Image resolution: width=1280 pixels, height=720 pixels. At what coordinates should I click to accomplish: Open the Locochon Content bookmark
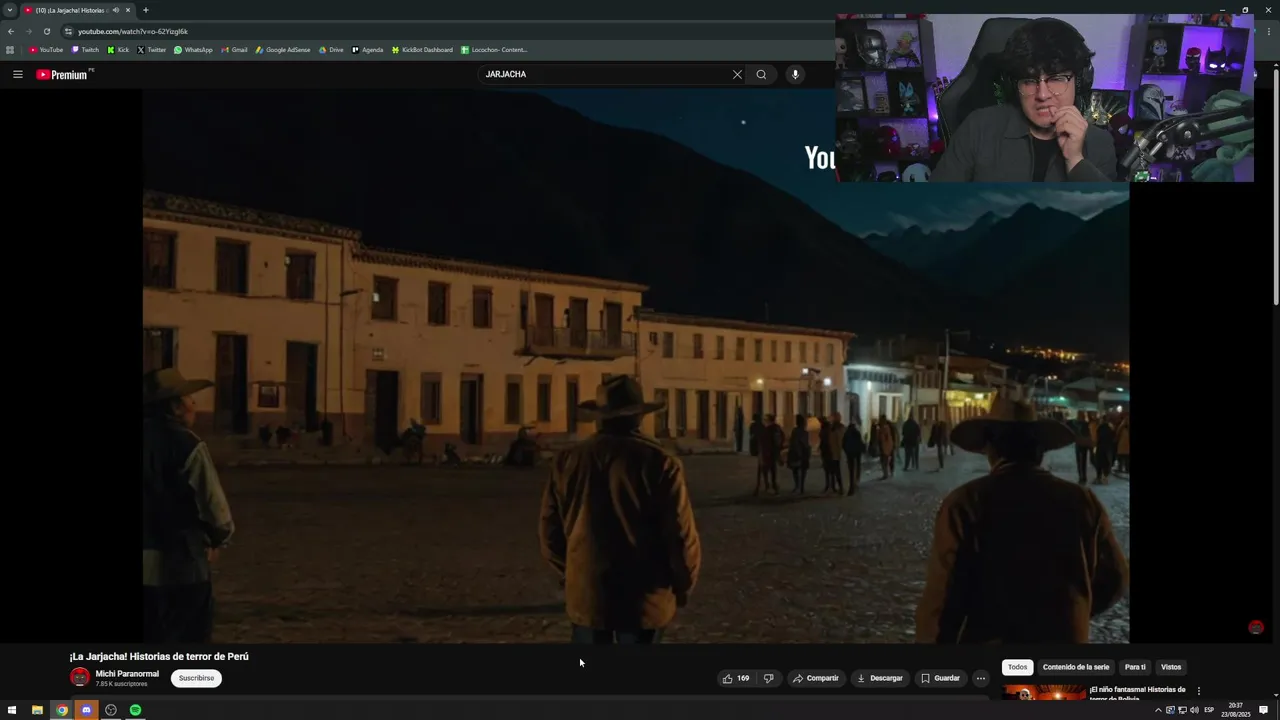pos(494,50)
